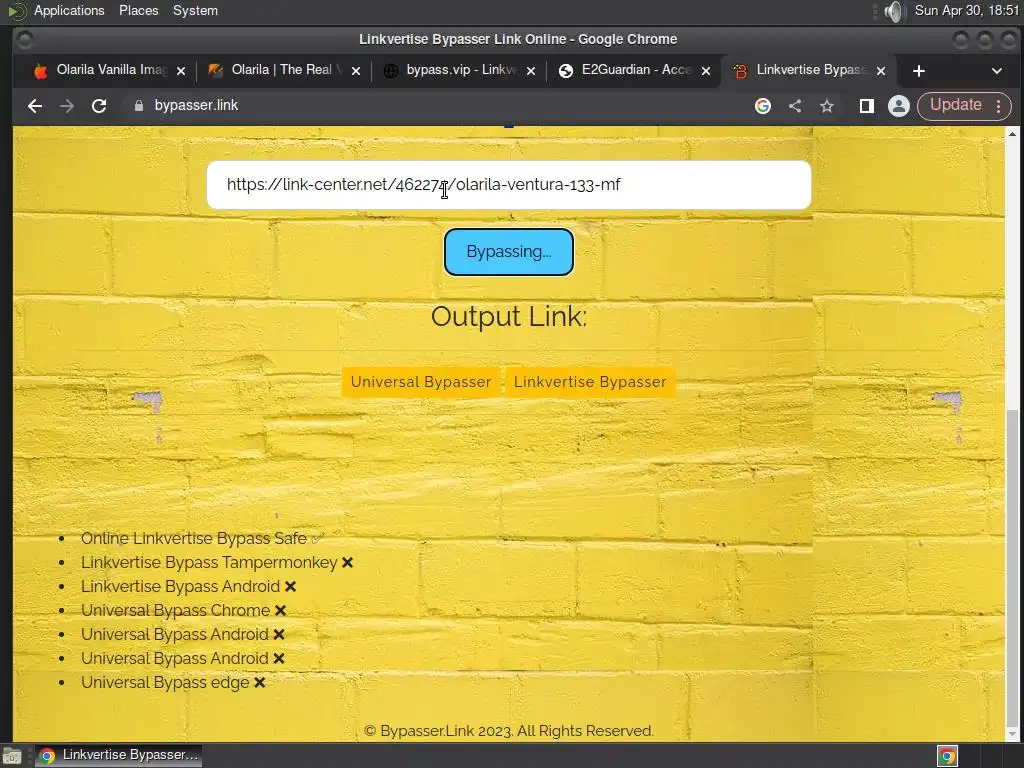This screenshot has height=768, width=1024.
Task: Click 'Universal Bypass Chrome' list item
Action: (184, 611)
